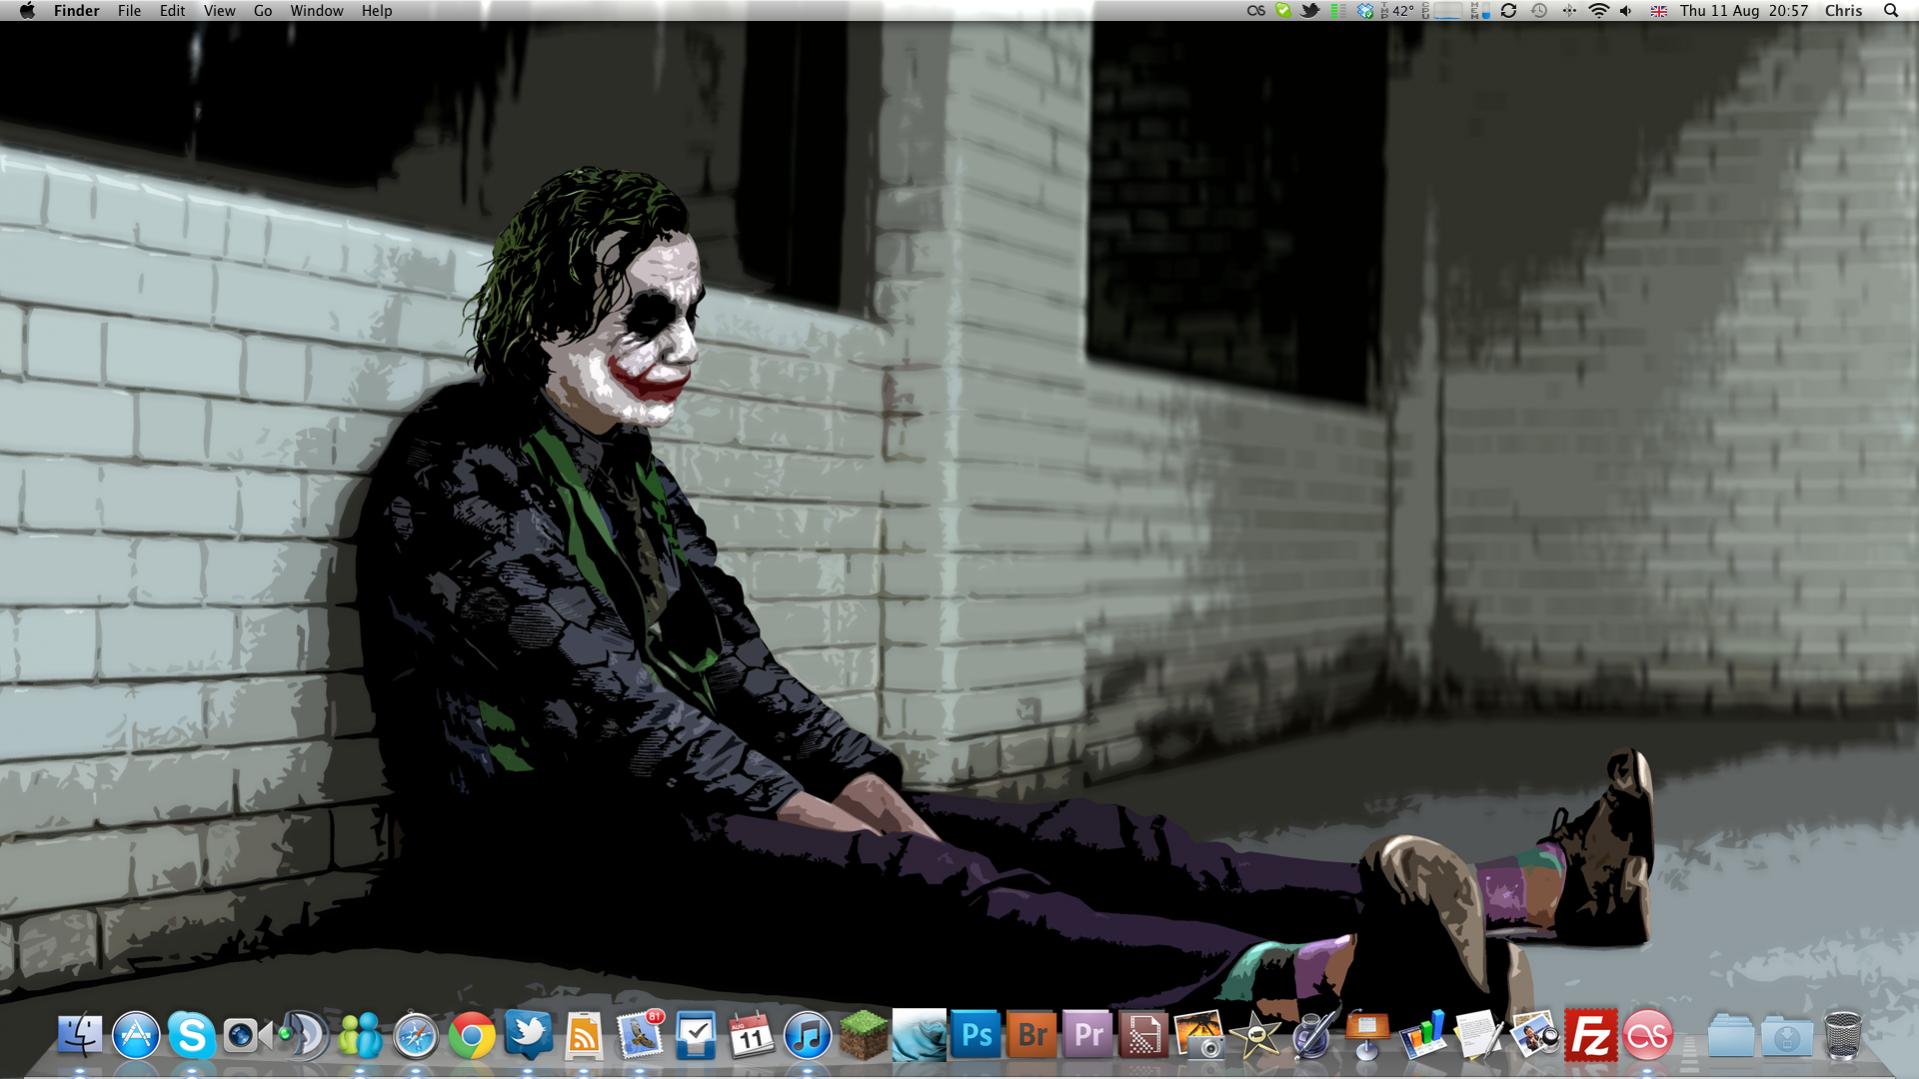Open Mail showing 81 unread badge
The image size is (1919, 1079).
tap(640, 1035)
